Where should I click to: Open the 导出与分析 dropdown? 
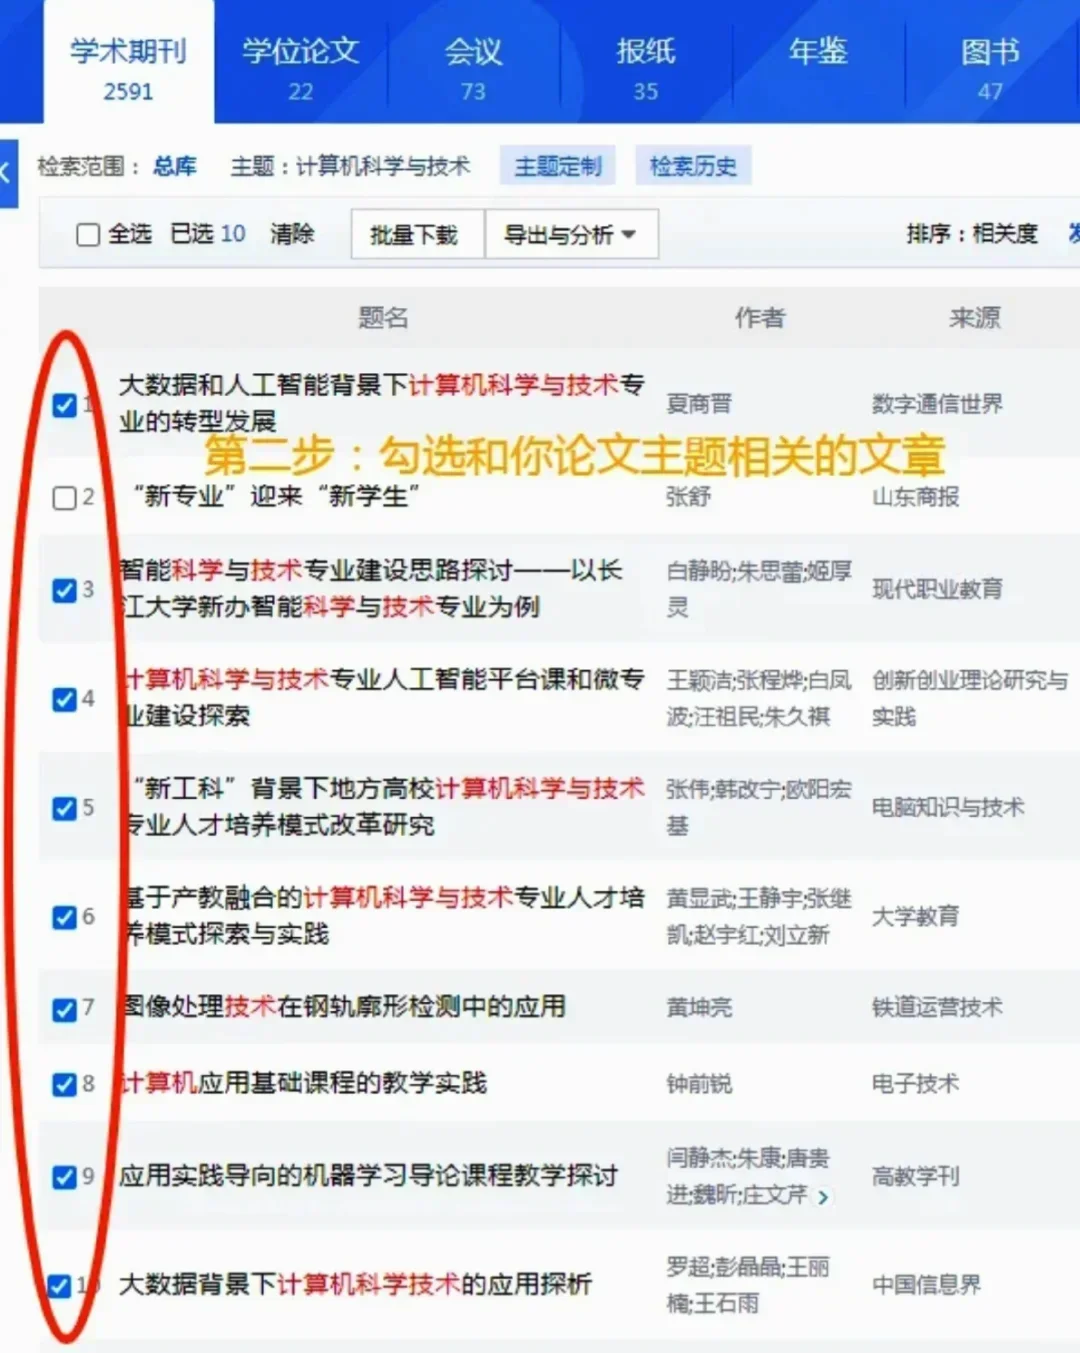(x=571, y=235)
